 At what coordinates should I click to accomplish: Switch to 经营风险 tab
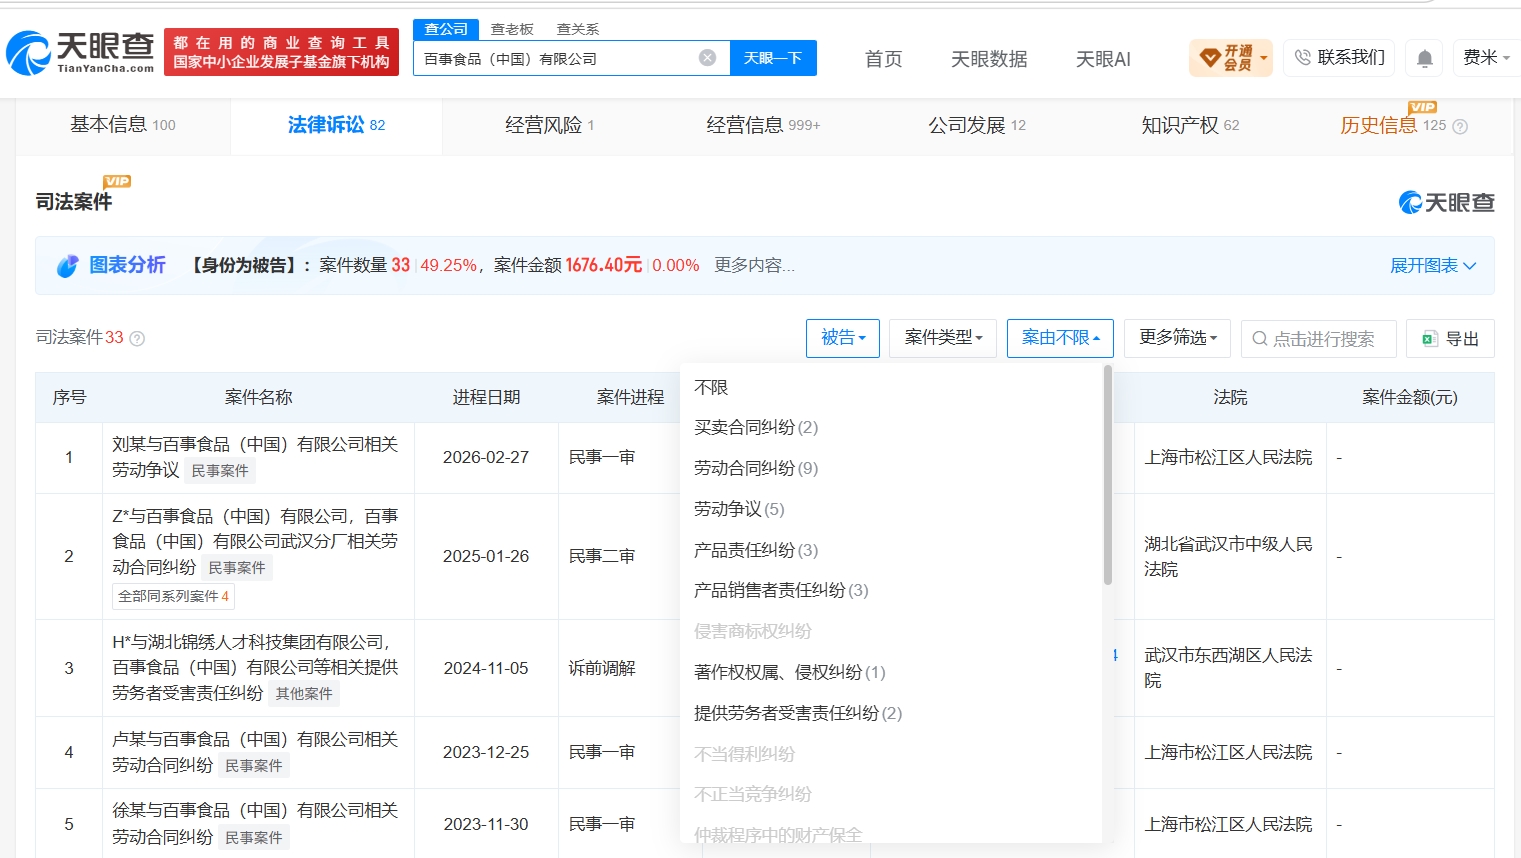click(549, 126)
